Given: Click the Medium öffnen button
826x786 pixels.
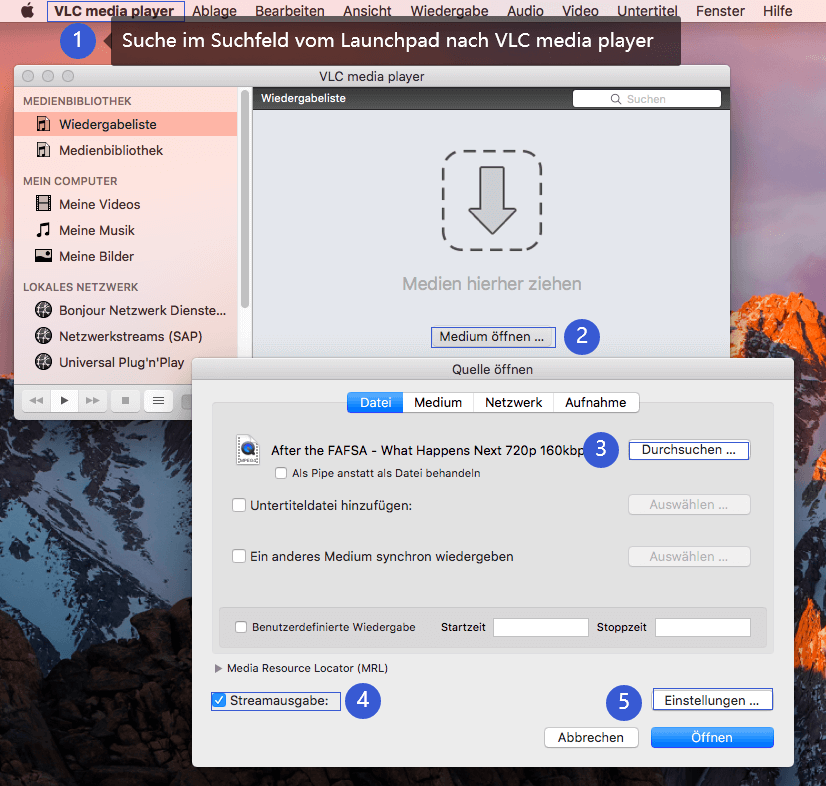Looking at the screenshot, I should [x=493, y=337].
